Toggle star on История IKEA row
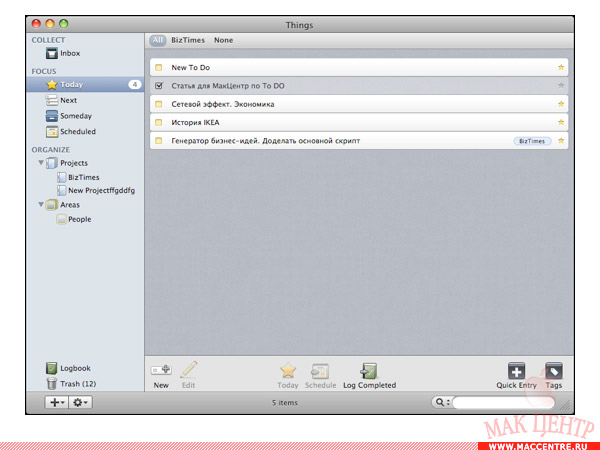 (x=561, y=122)
